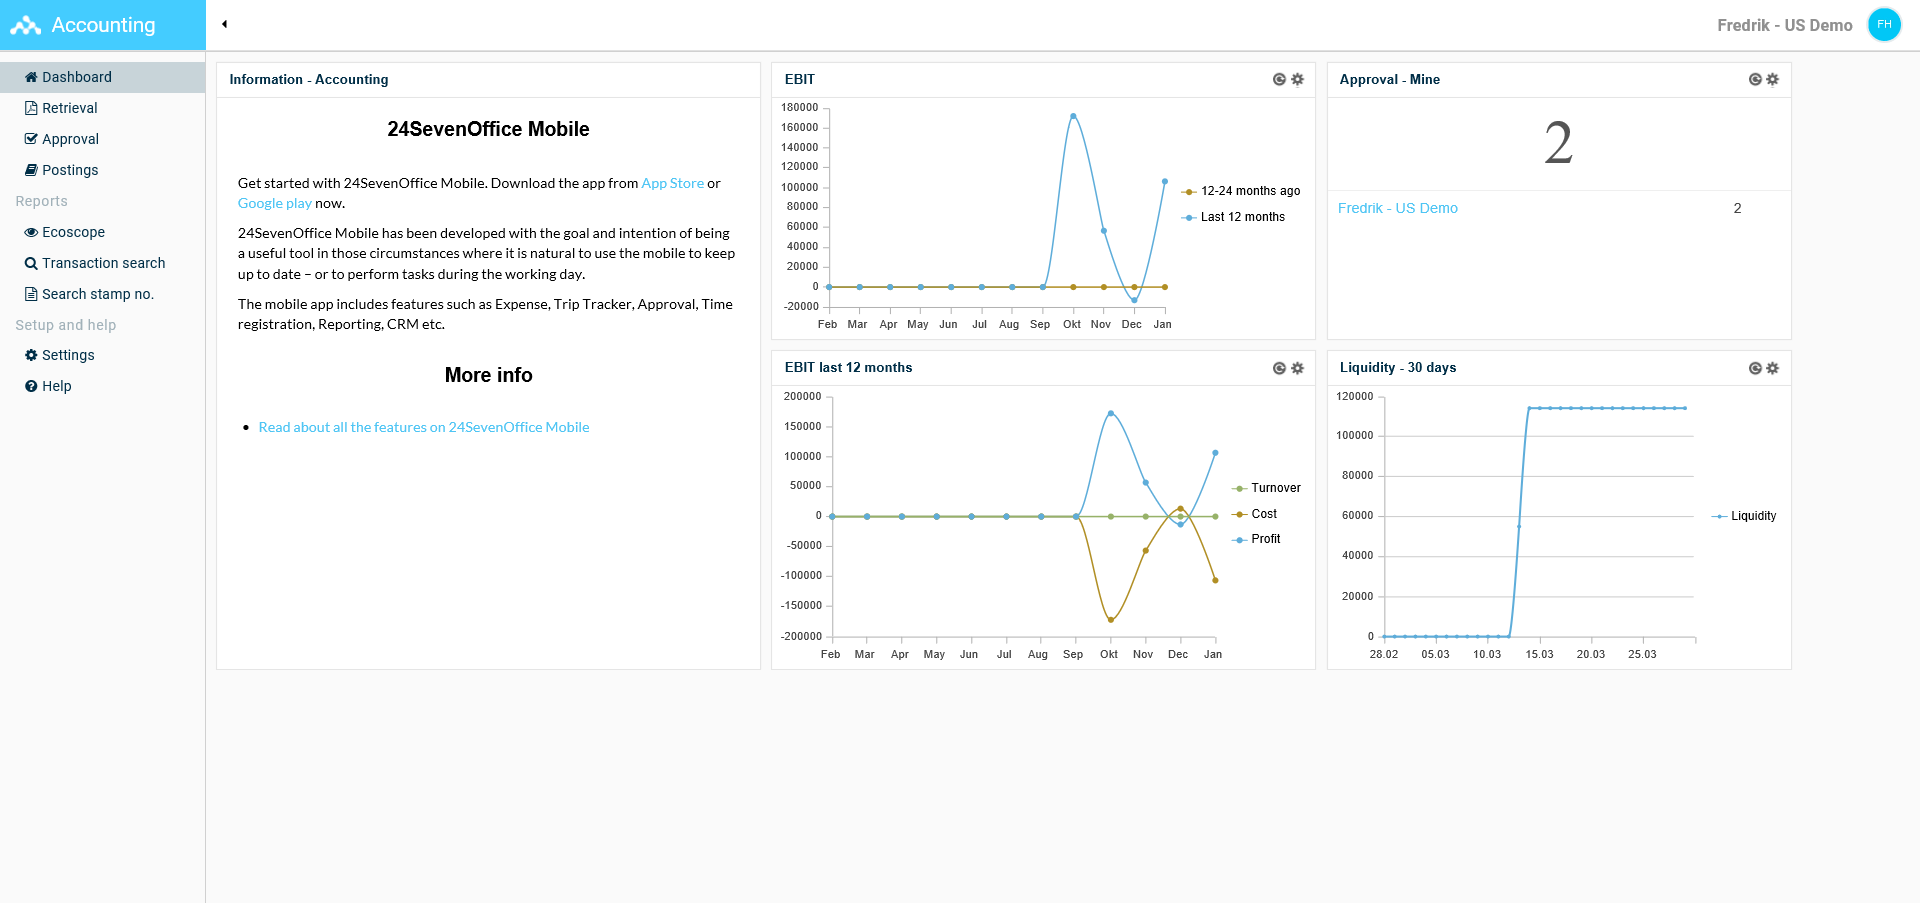Click the More info heading
Image resolution: width=1920 pixels, height=903 pixels.
click(488, 375)
